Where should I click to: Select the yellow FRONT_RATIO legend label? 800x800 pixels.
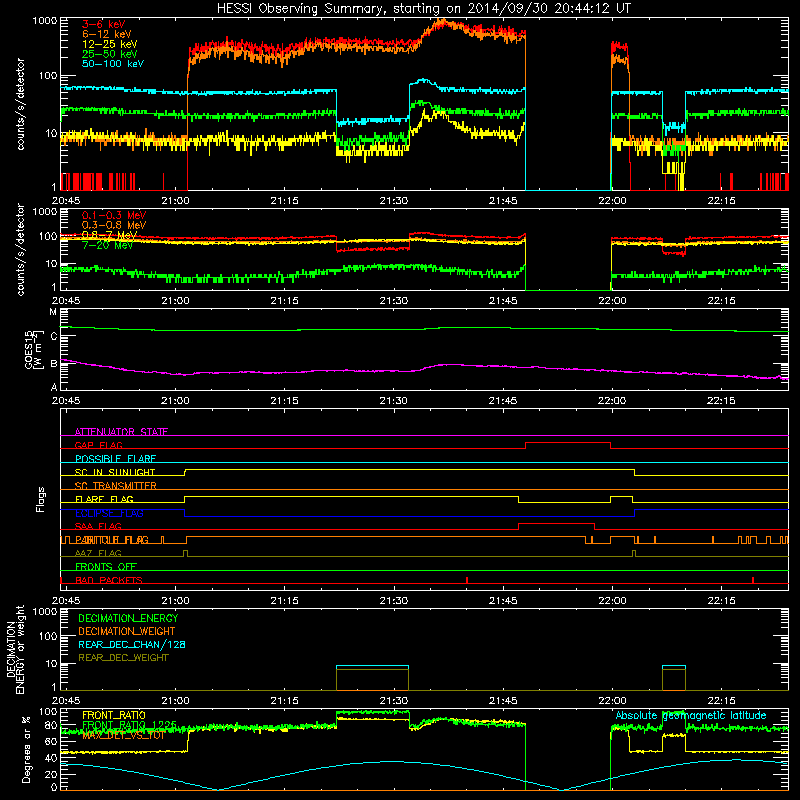tap(114, 715)
